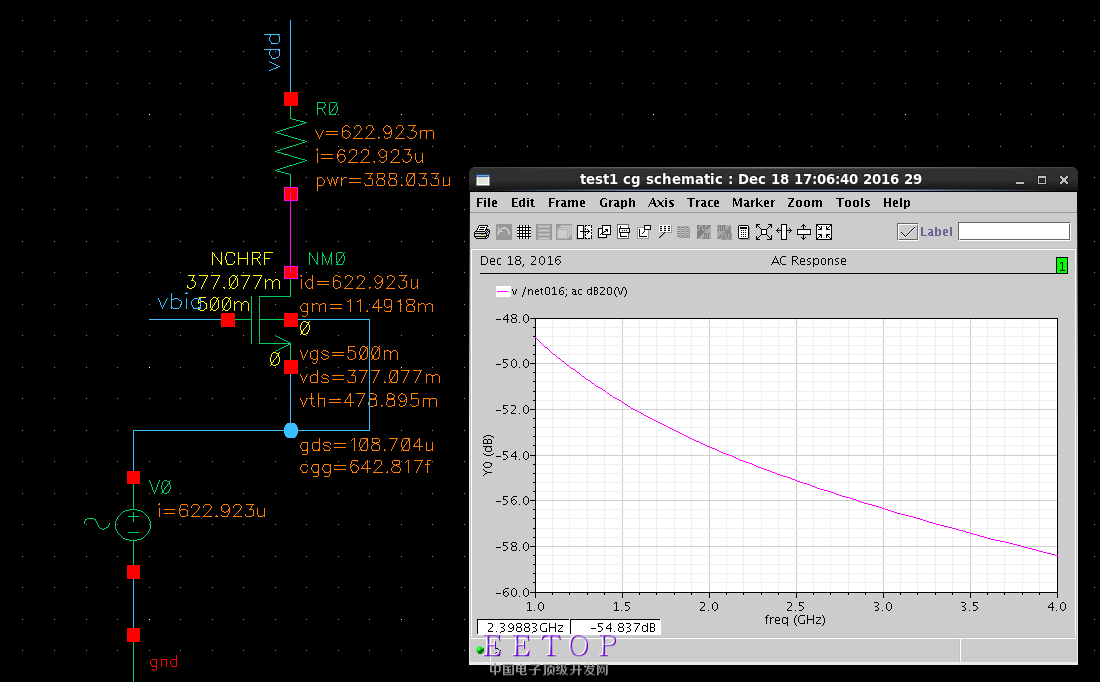Select the green subwindow number 1 indicator
1100x682 pixels.
pyautogui.click(x=1061, y=265)
